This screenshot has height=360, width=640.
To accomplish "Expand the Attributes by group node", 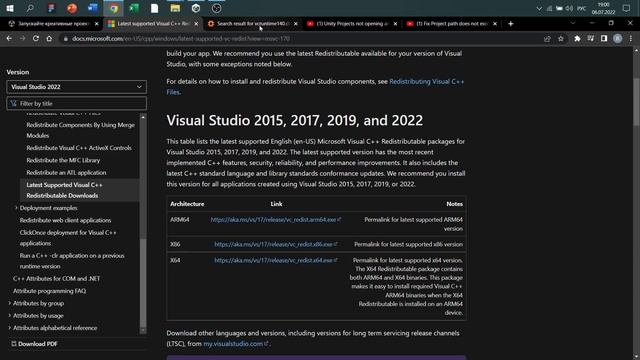I will click(x=9, y=303).
